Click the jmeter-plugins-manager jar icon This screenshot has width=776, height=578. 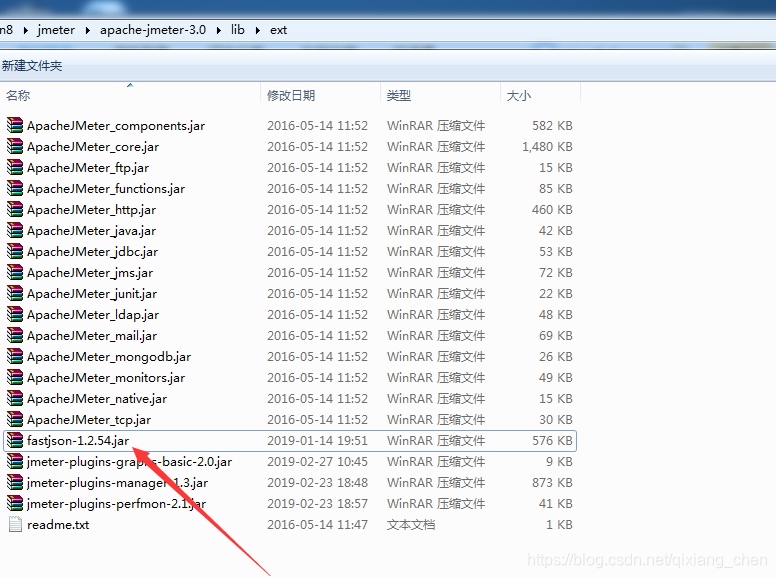pyautogui.click(x=15, y=482)
